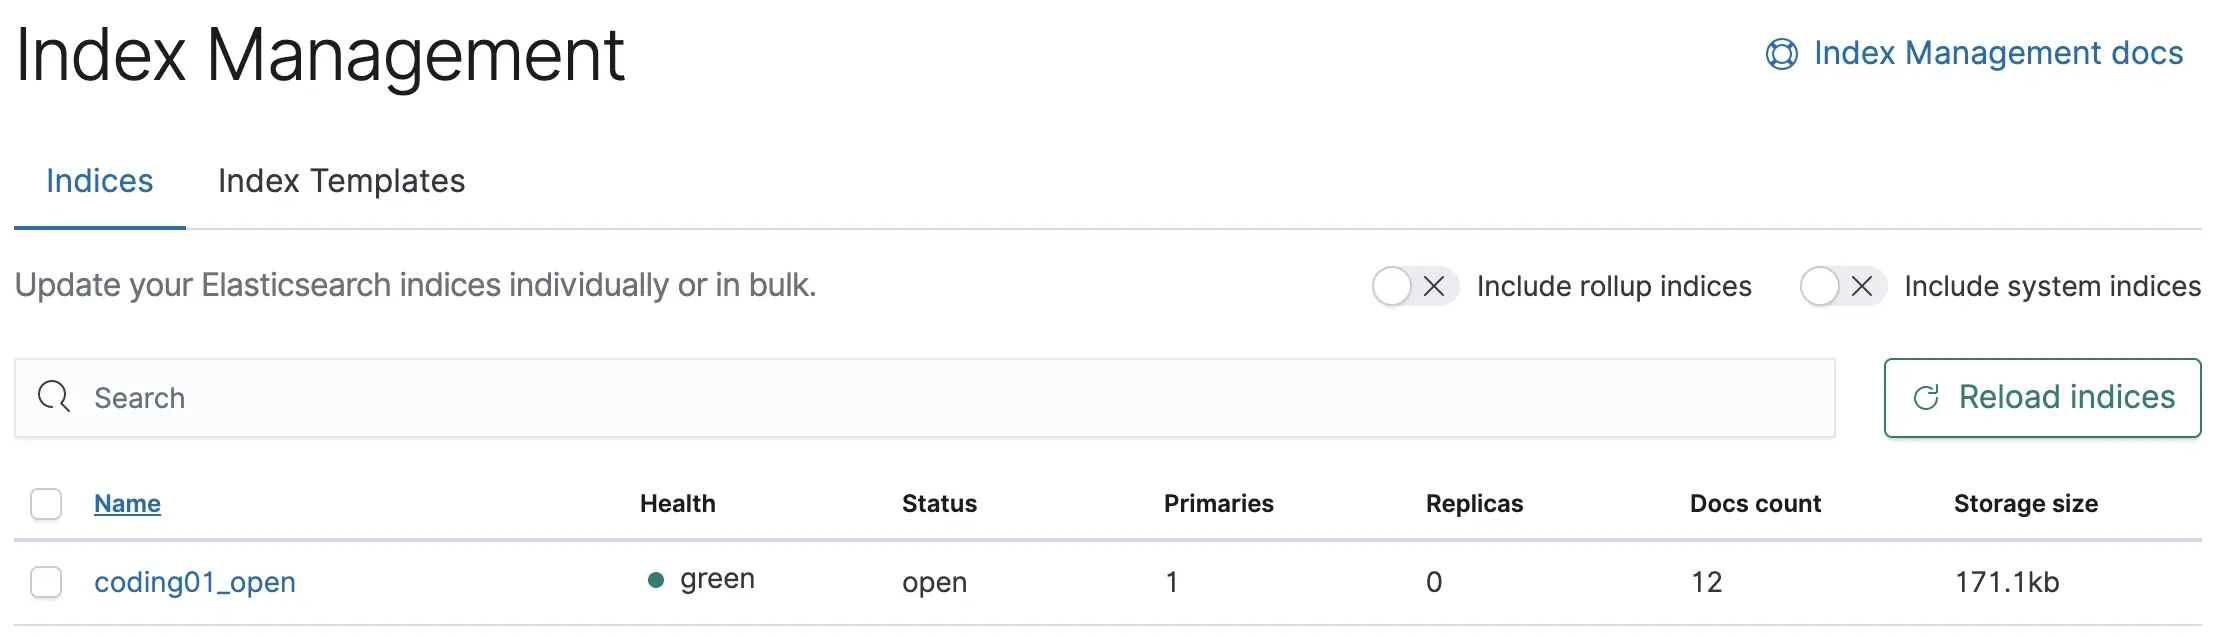The width and height of the screenshot is (2224, 638).
Task: Turn on Include system indices toggle
Action: (1842, 287)
